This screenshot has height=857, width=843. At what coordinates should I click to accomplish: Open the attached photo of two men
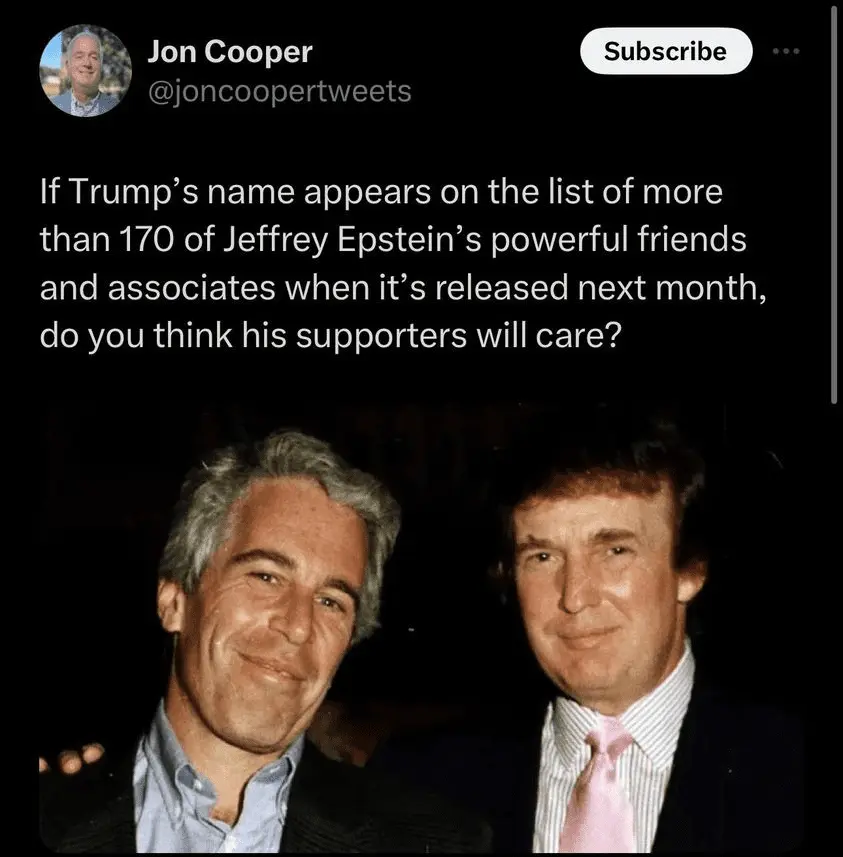pos(421,627)
